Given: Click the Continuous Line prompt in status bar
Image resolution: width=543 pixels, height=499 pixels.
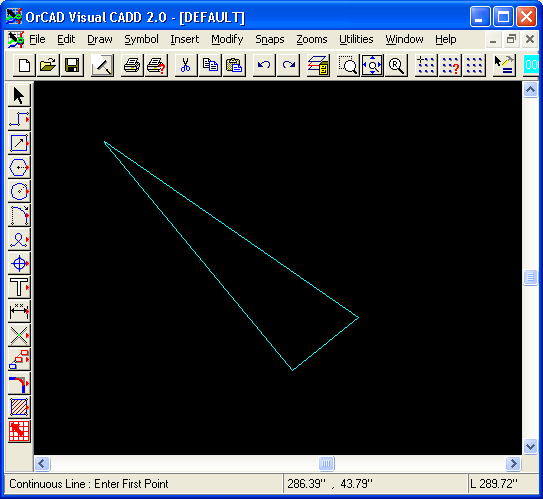Looking at the screenshot, I should click(x=89, y=483).
